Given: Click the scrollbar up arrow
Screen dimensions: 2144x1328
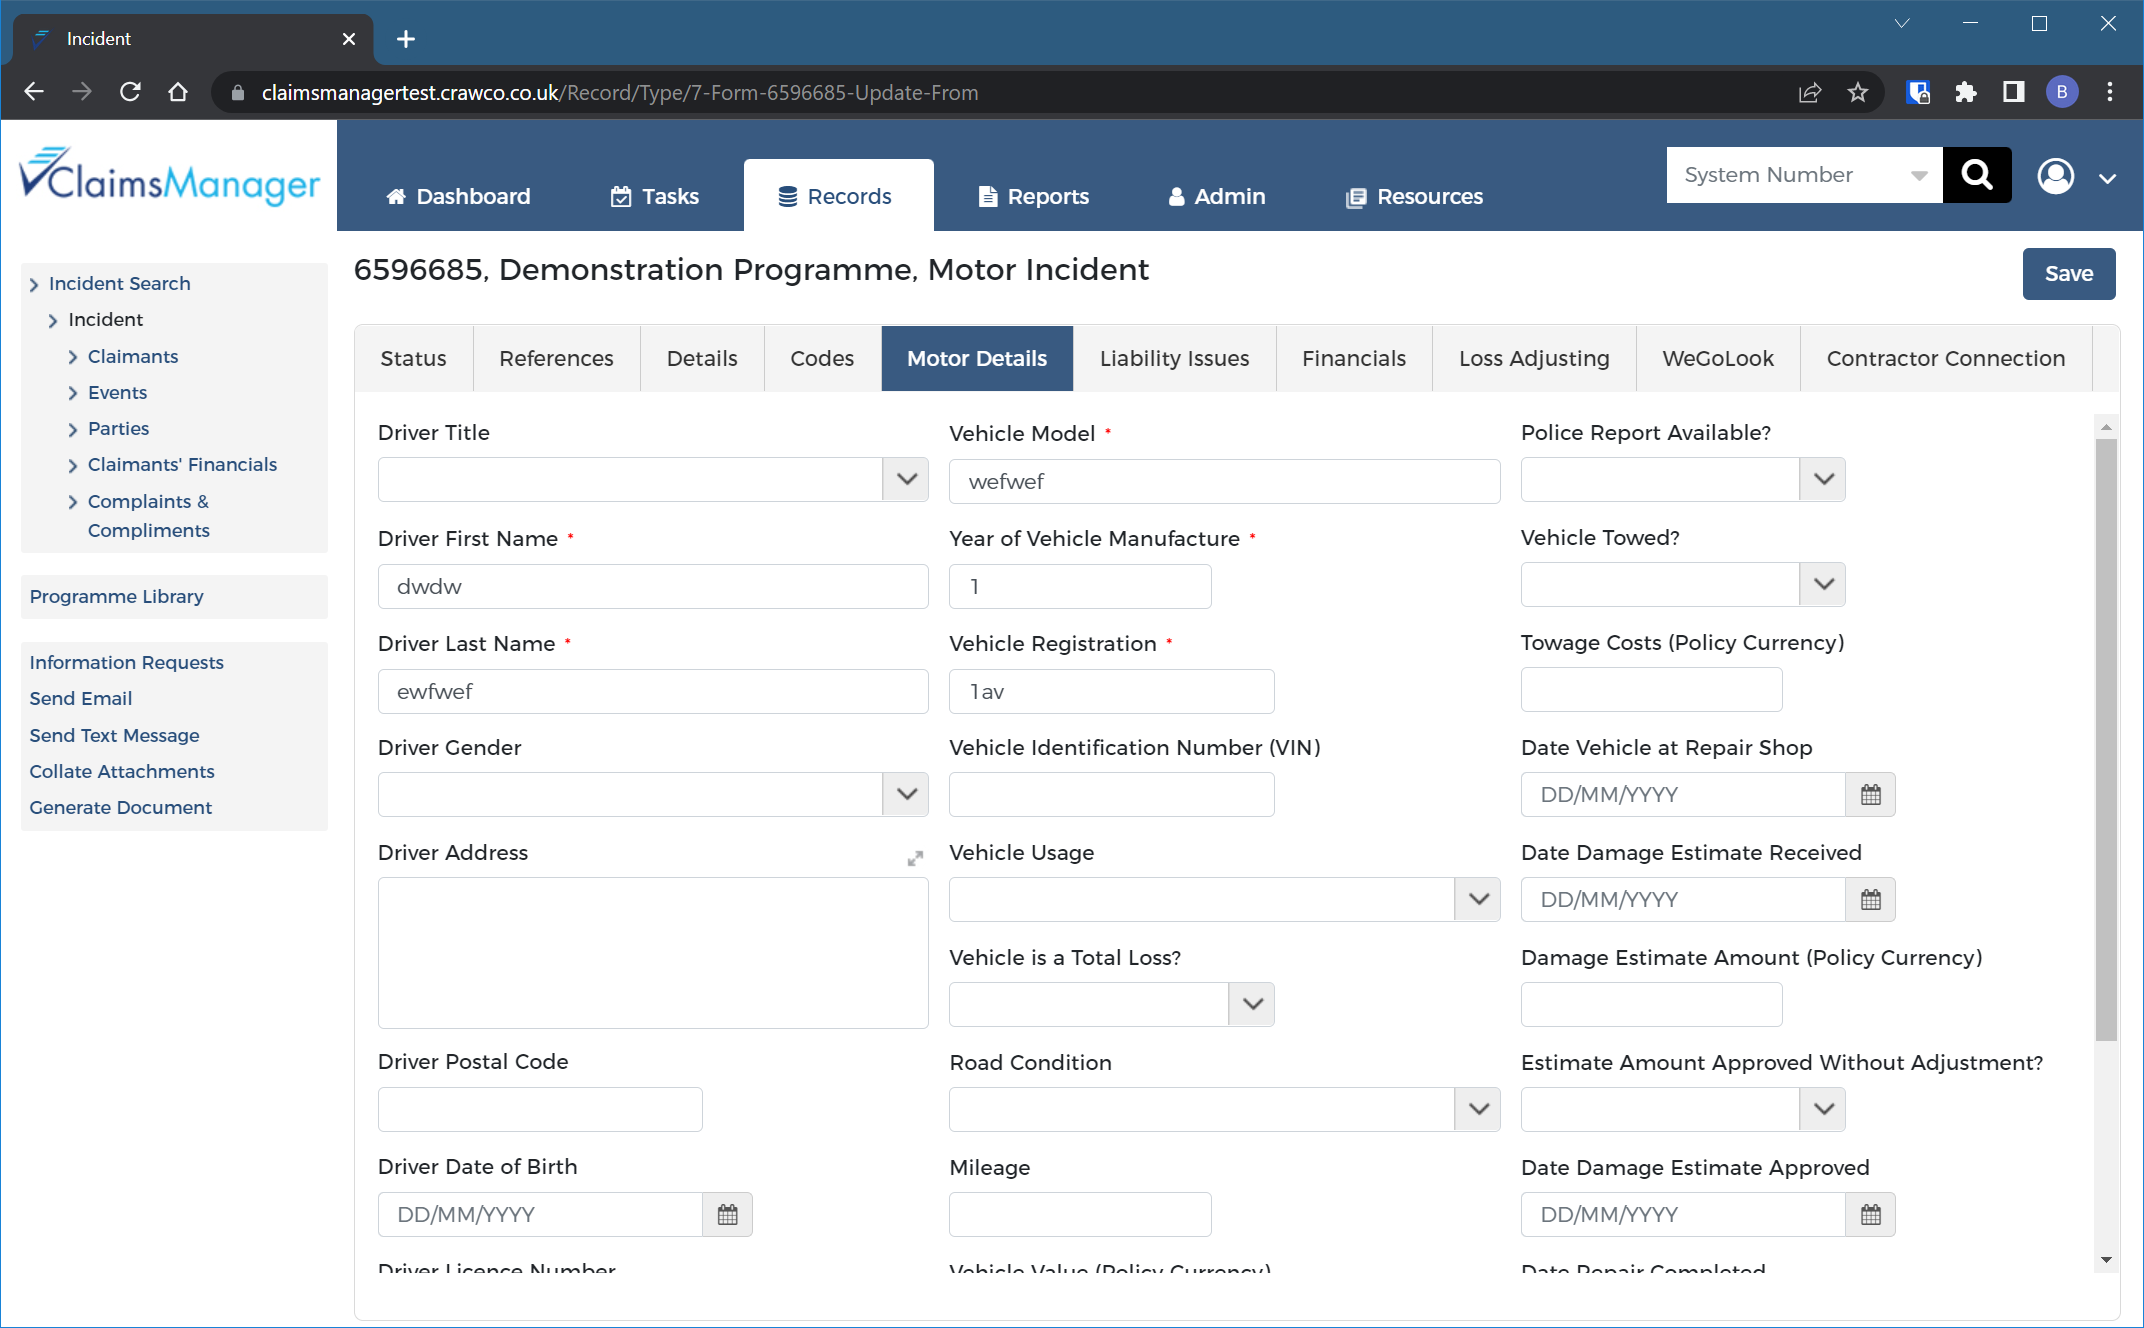Looking at the screenshot, I should point(2105,427).
